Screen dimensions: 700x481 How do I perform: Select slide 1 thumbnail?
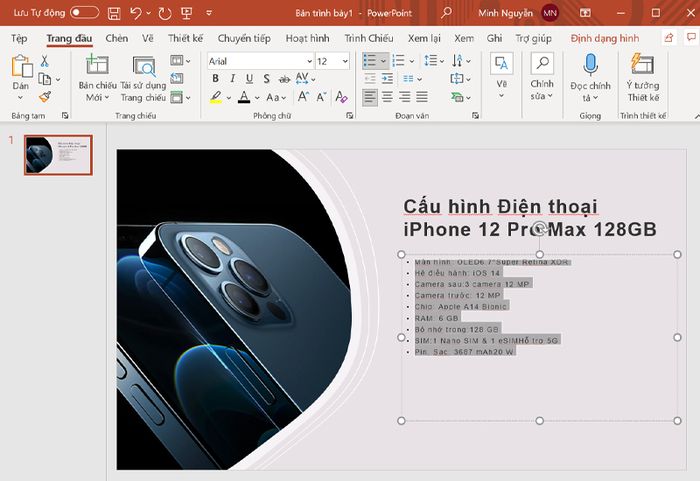click(58, 155)
